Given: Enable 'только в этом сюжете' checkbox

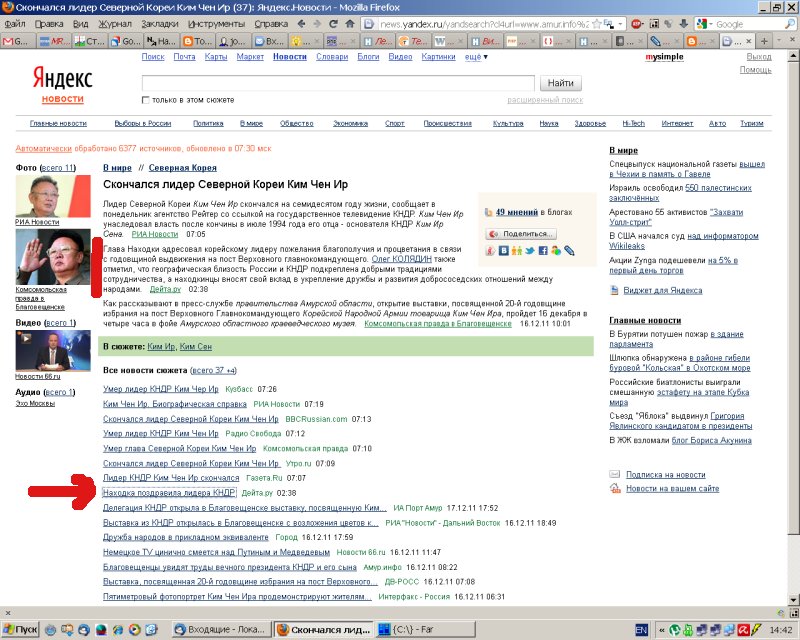Looking at the screenshot, I should (x=146, y=100).
